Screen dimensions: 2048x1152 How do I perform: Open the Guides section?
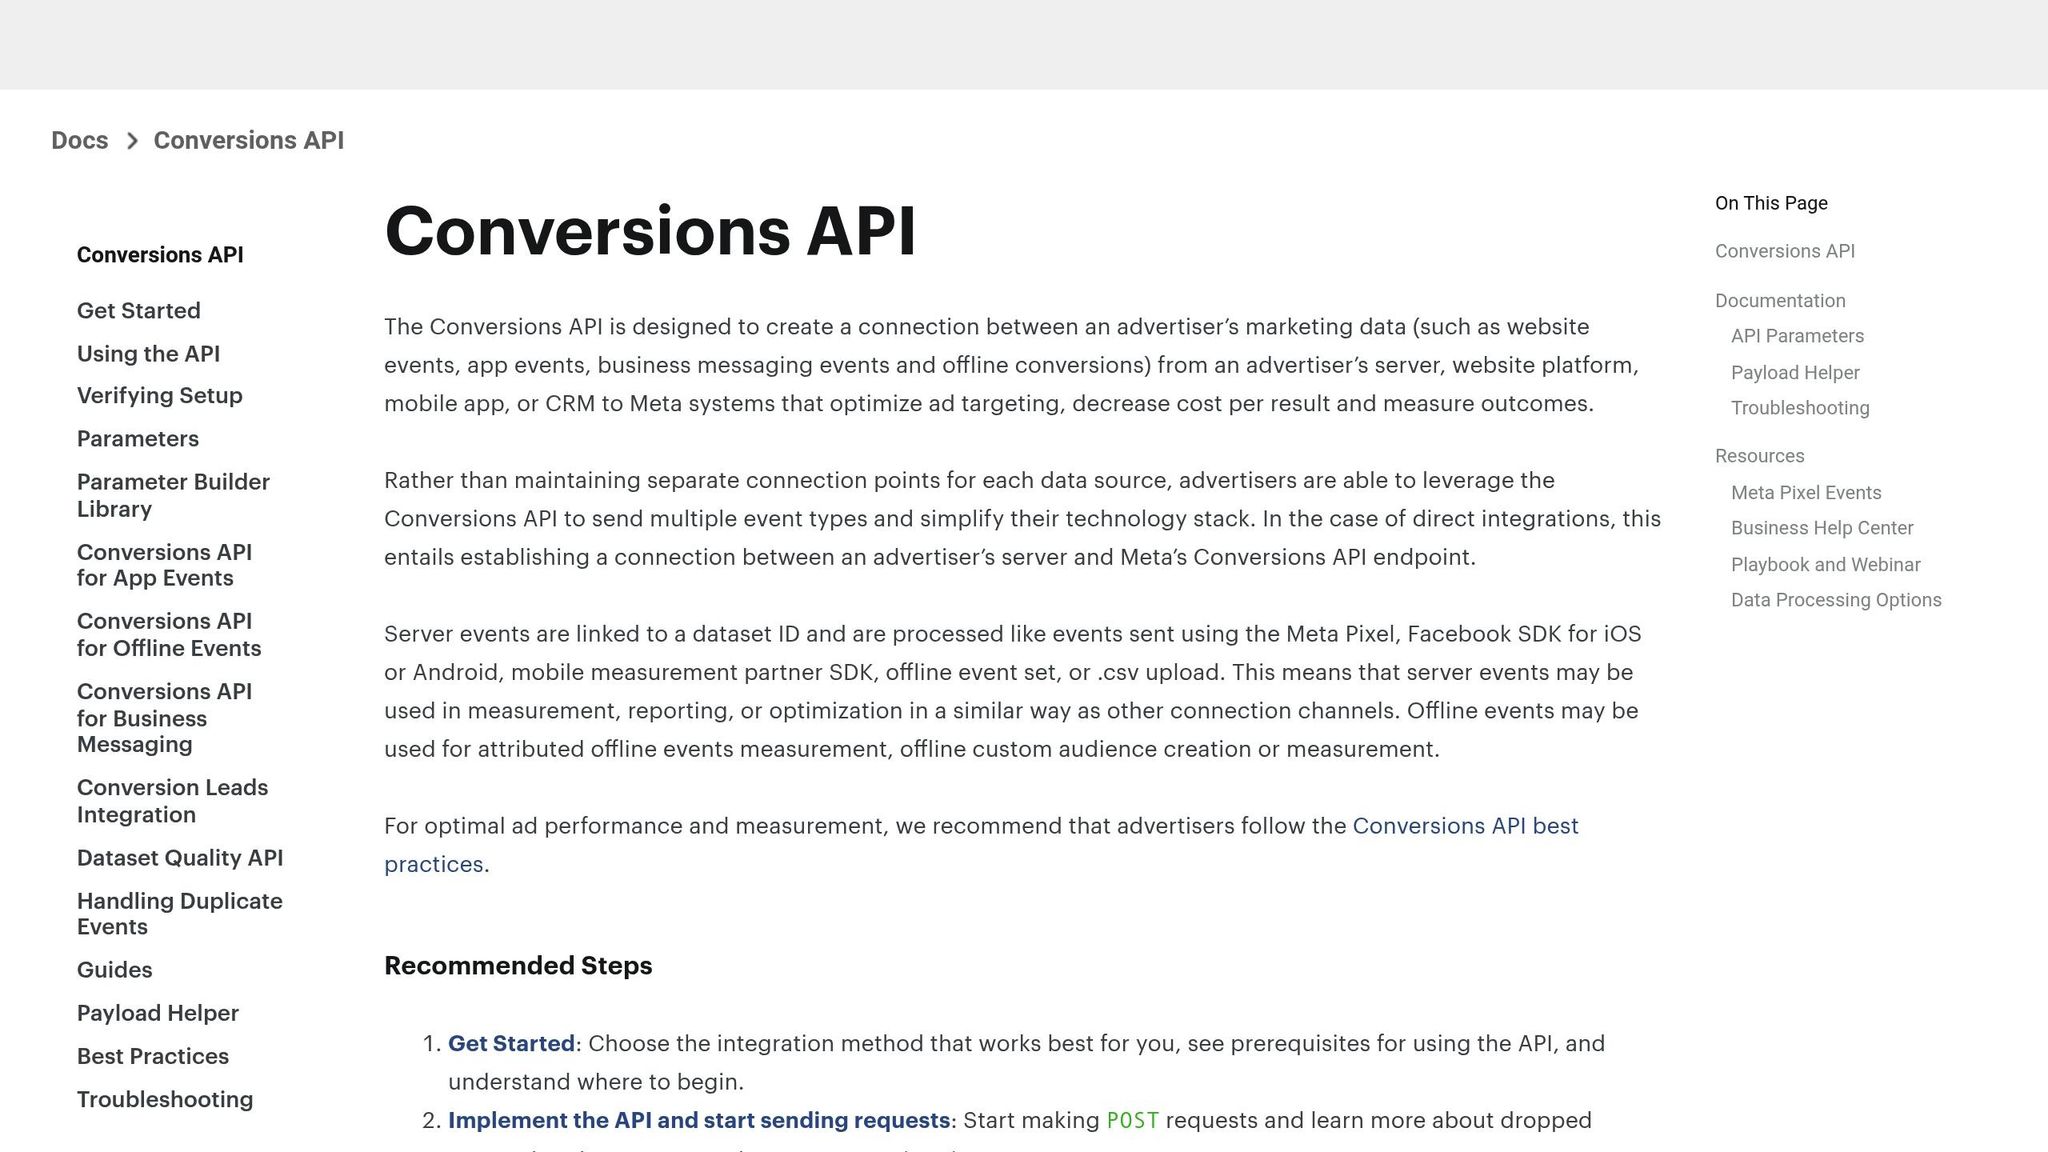click(114, 969)
